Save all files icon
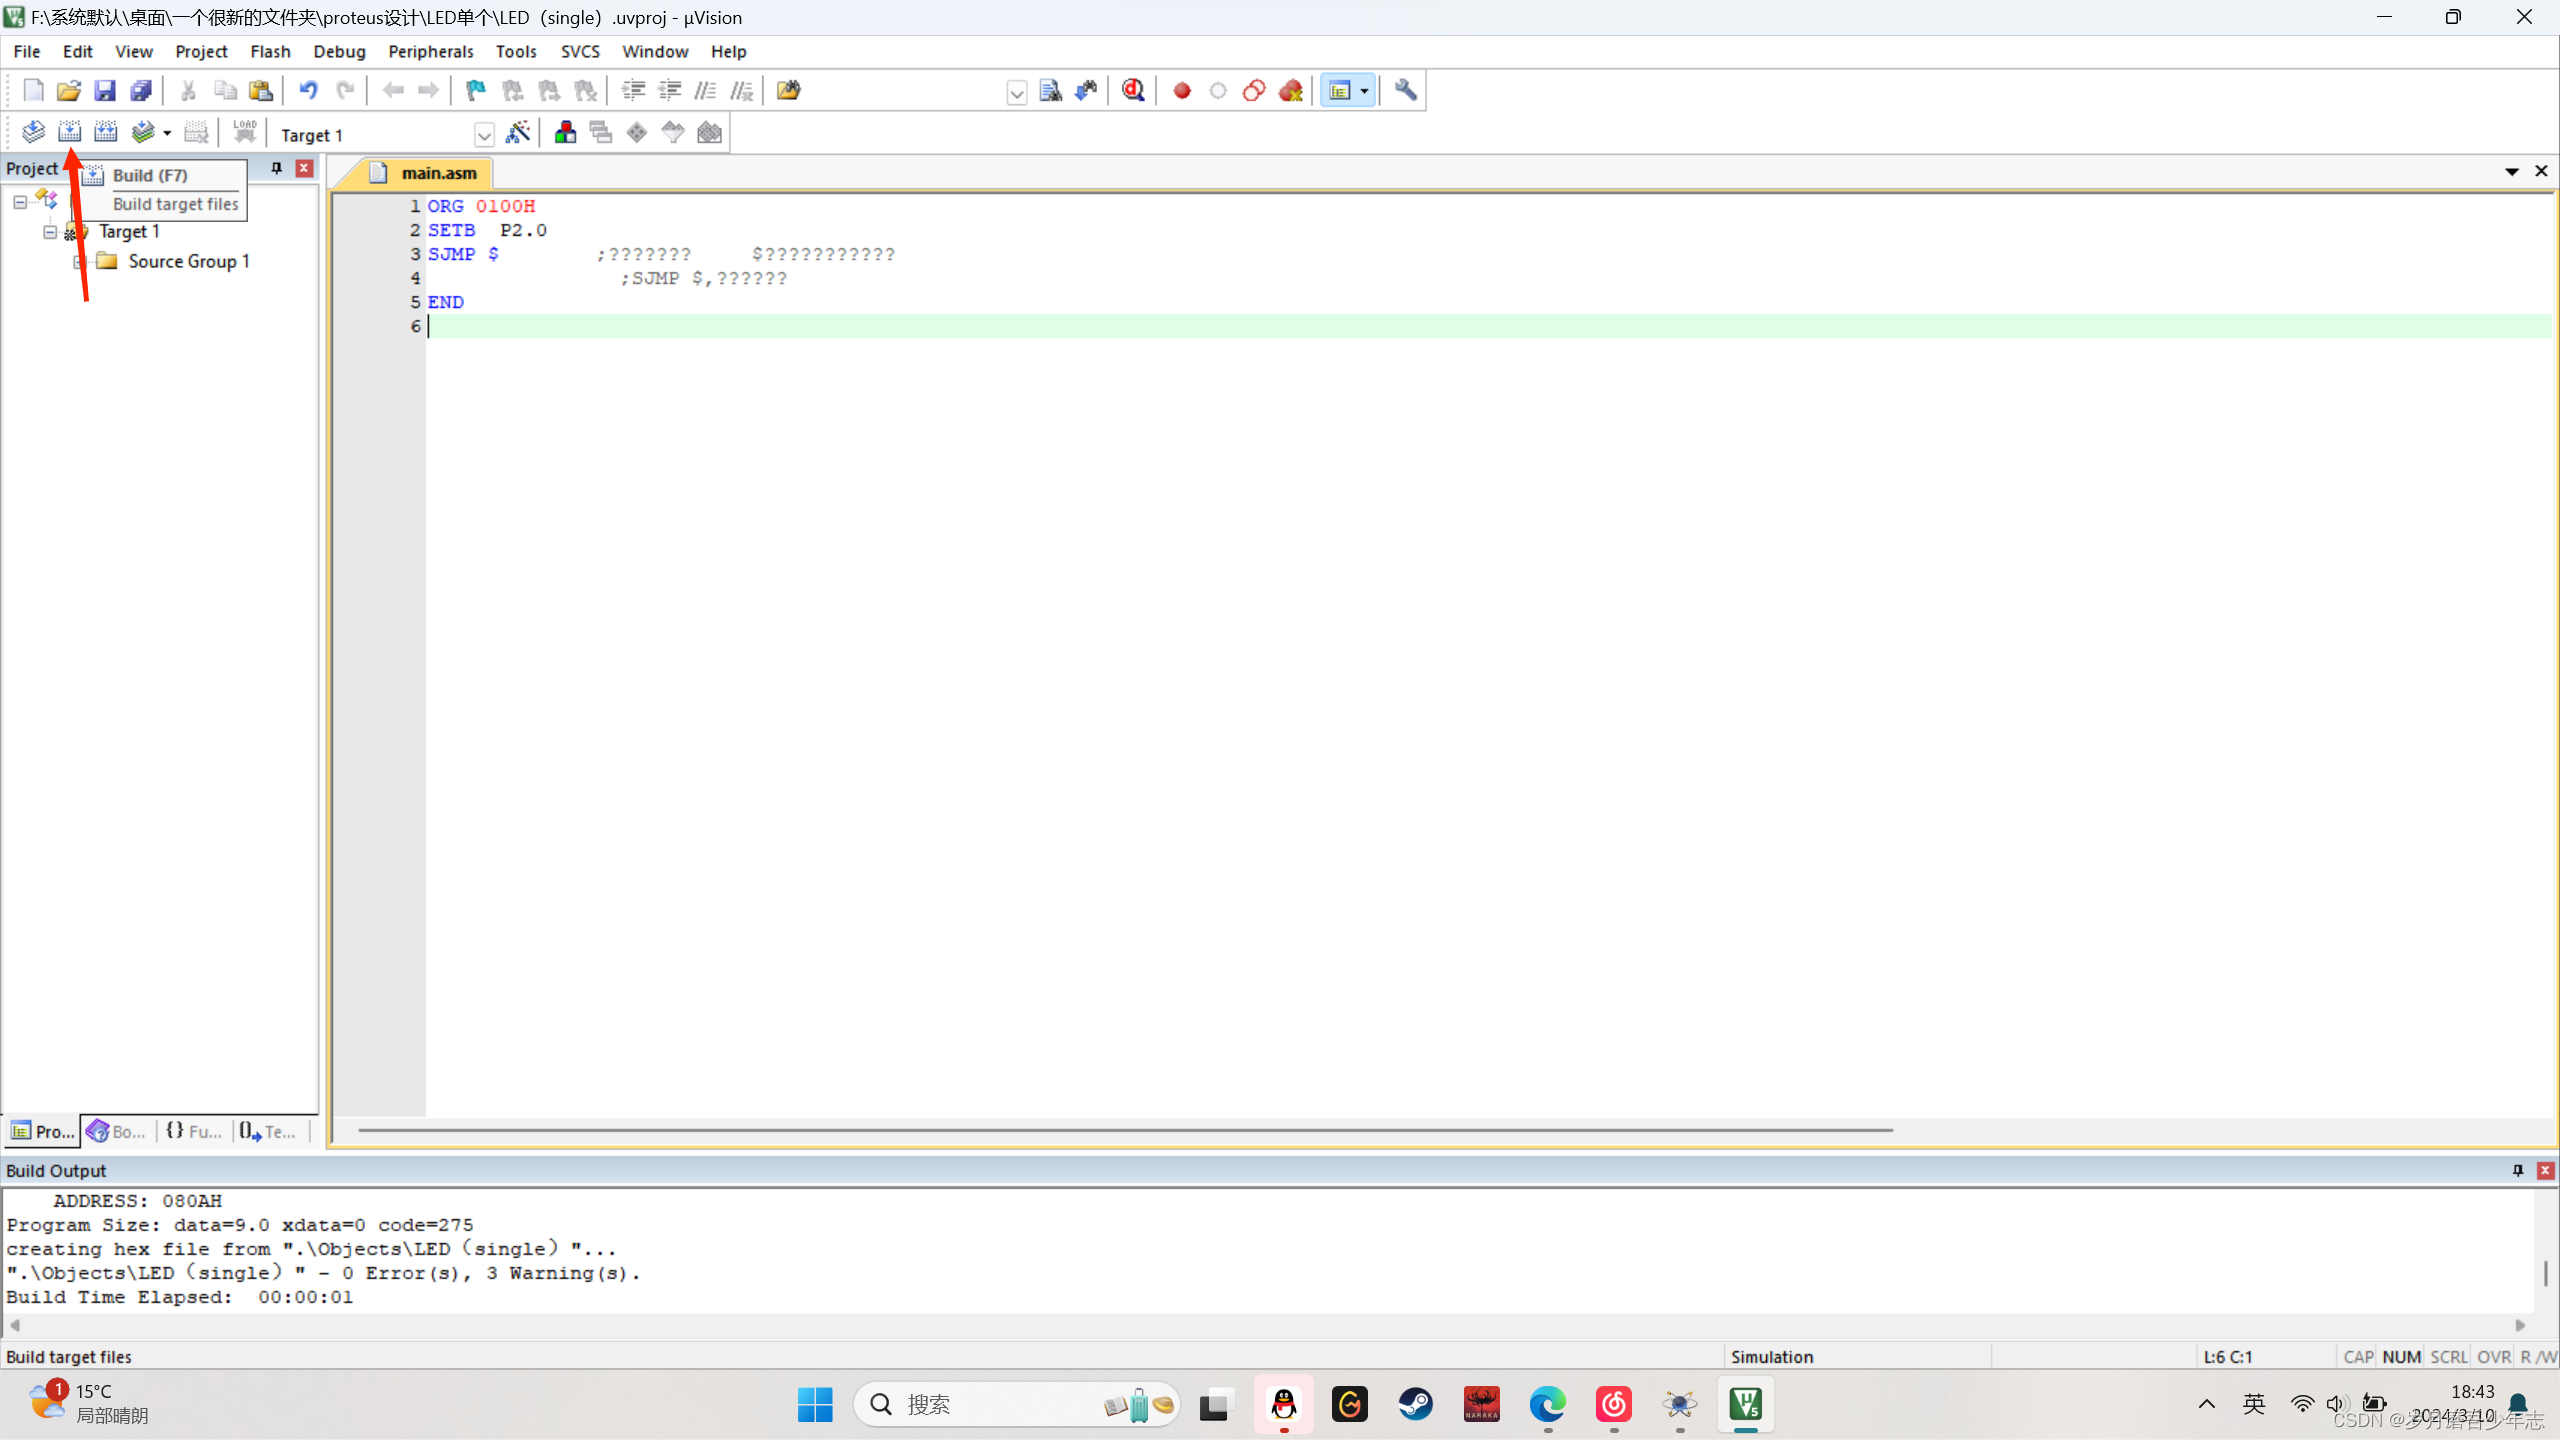This screenshot has height=1440, width=2560. pyautogui.click(x=141, y=91)
